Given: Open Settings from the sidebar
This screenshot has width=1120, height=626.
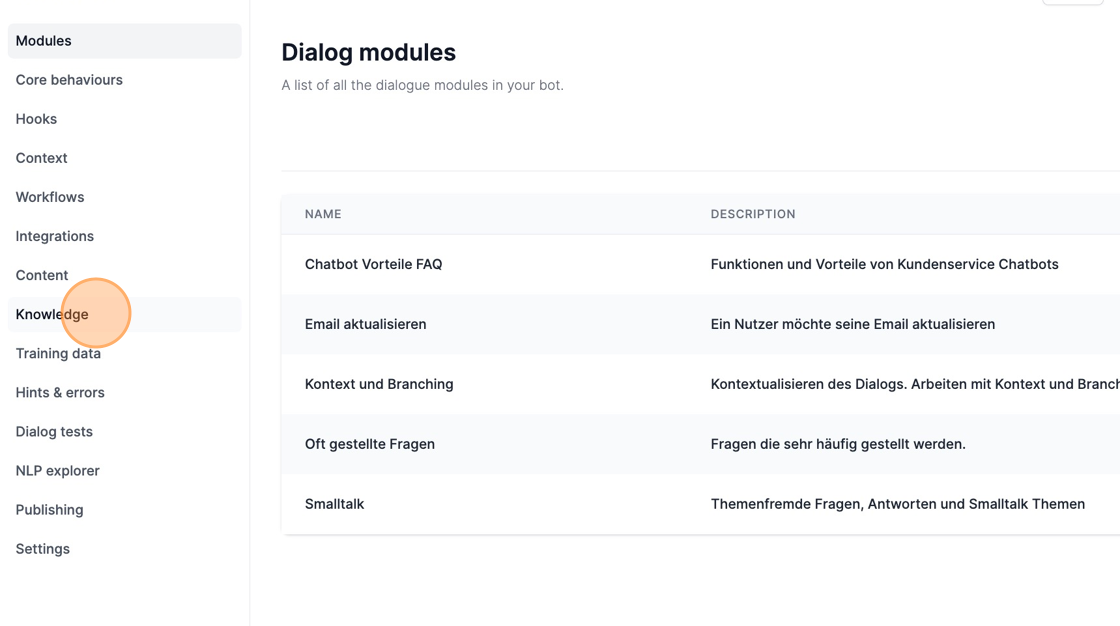Looking at the screenshot, I should (124, 549).
